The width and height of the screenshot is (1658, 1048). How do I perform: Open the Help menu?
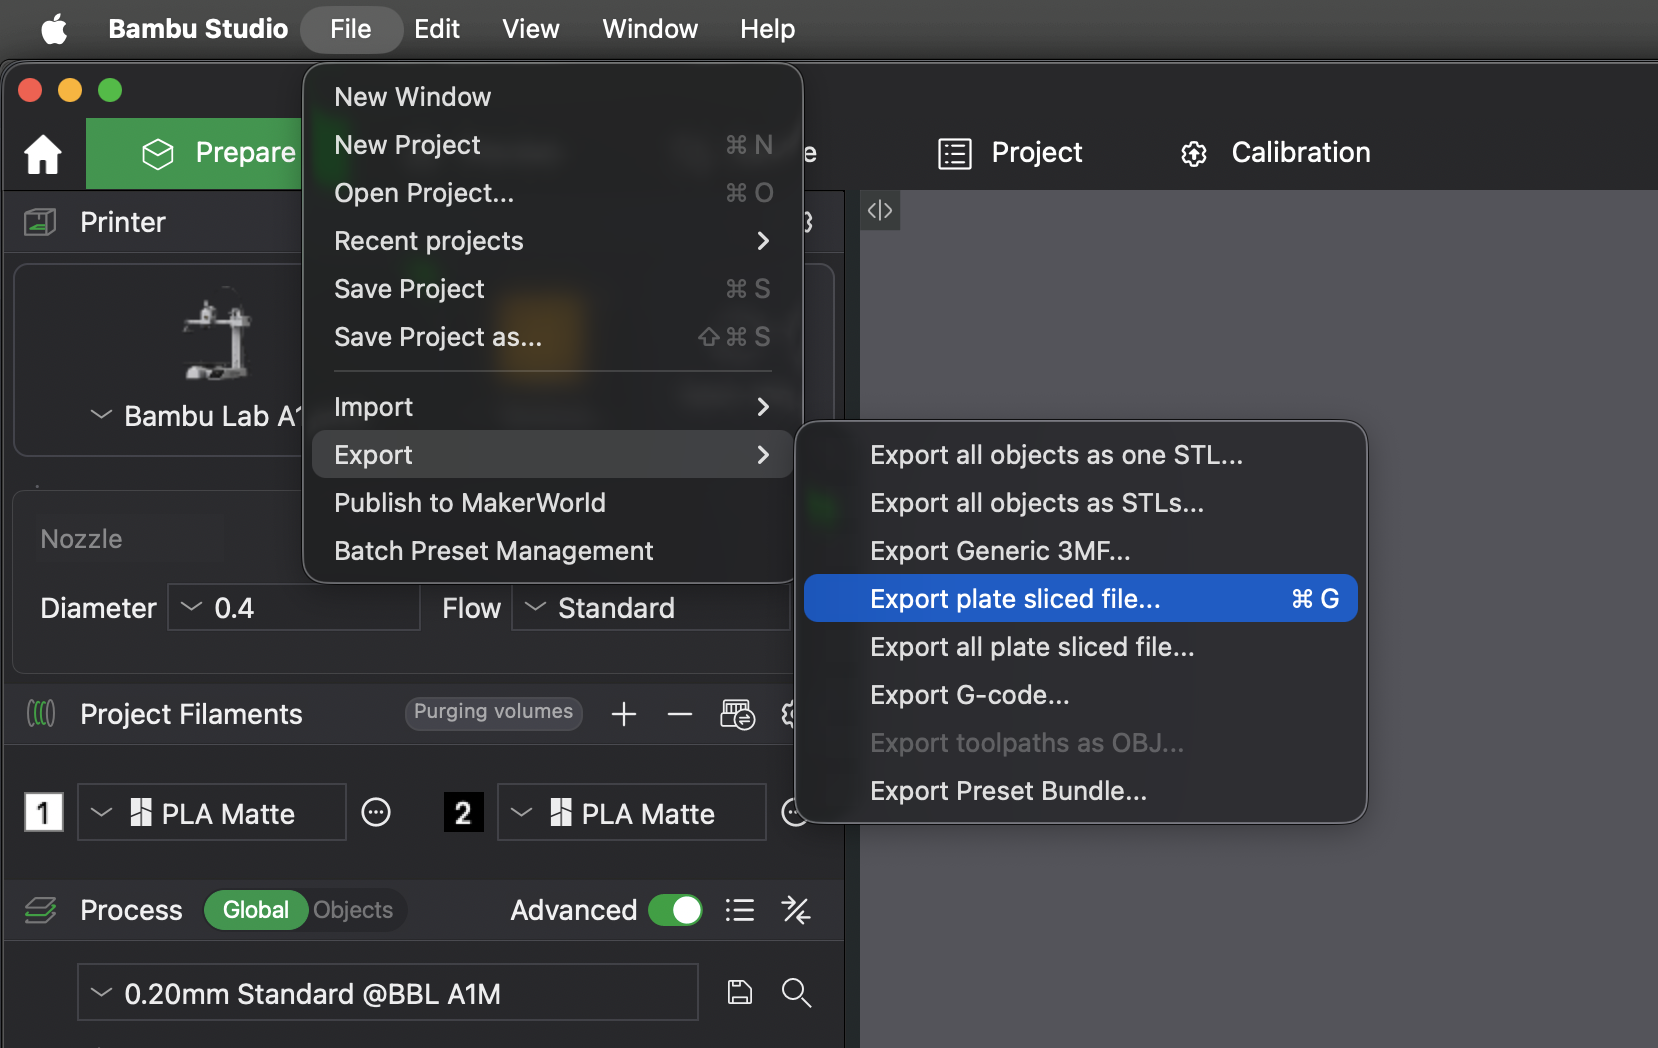coord(768,29)
